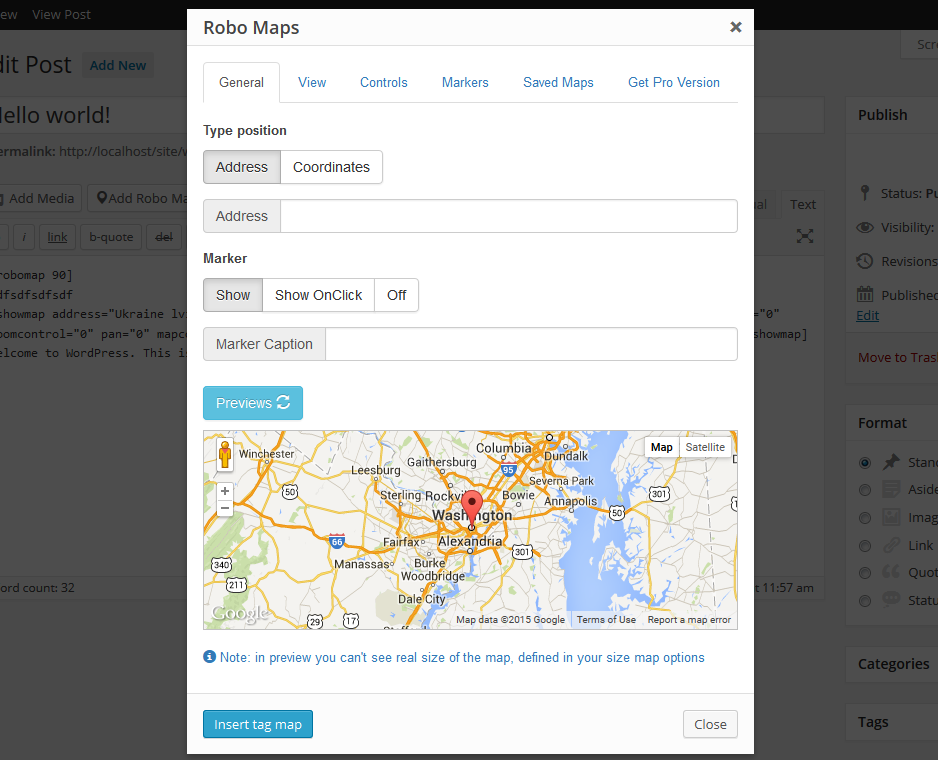Open Edit link under Published date
The image size is (938, 760).
(x=867, y=315)
